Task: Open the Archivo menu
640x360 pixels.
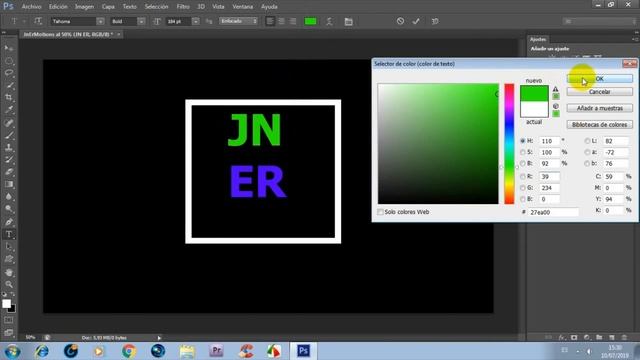Action: [x=31, y=7]
